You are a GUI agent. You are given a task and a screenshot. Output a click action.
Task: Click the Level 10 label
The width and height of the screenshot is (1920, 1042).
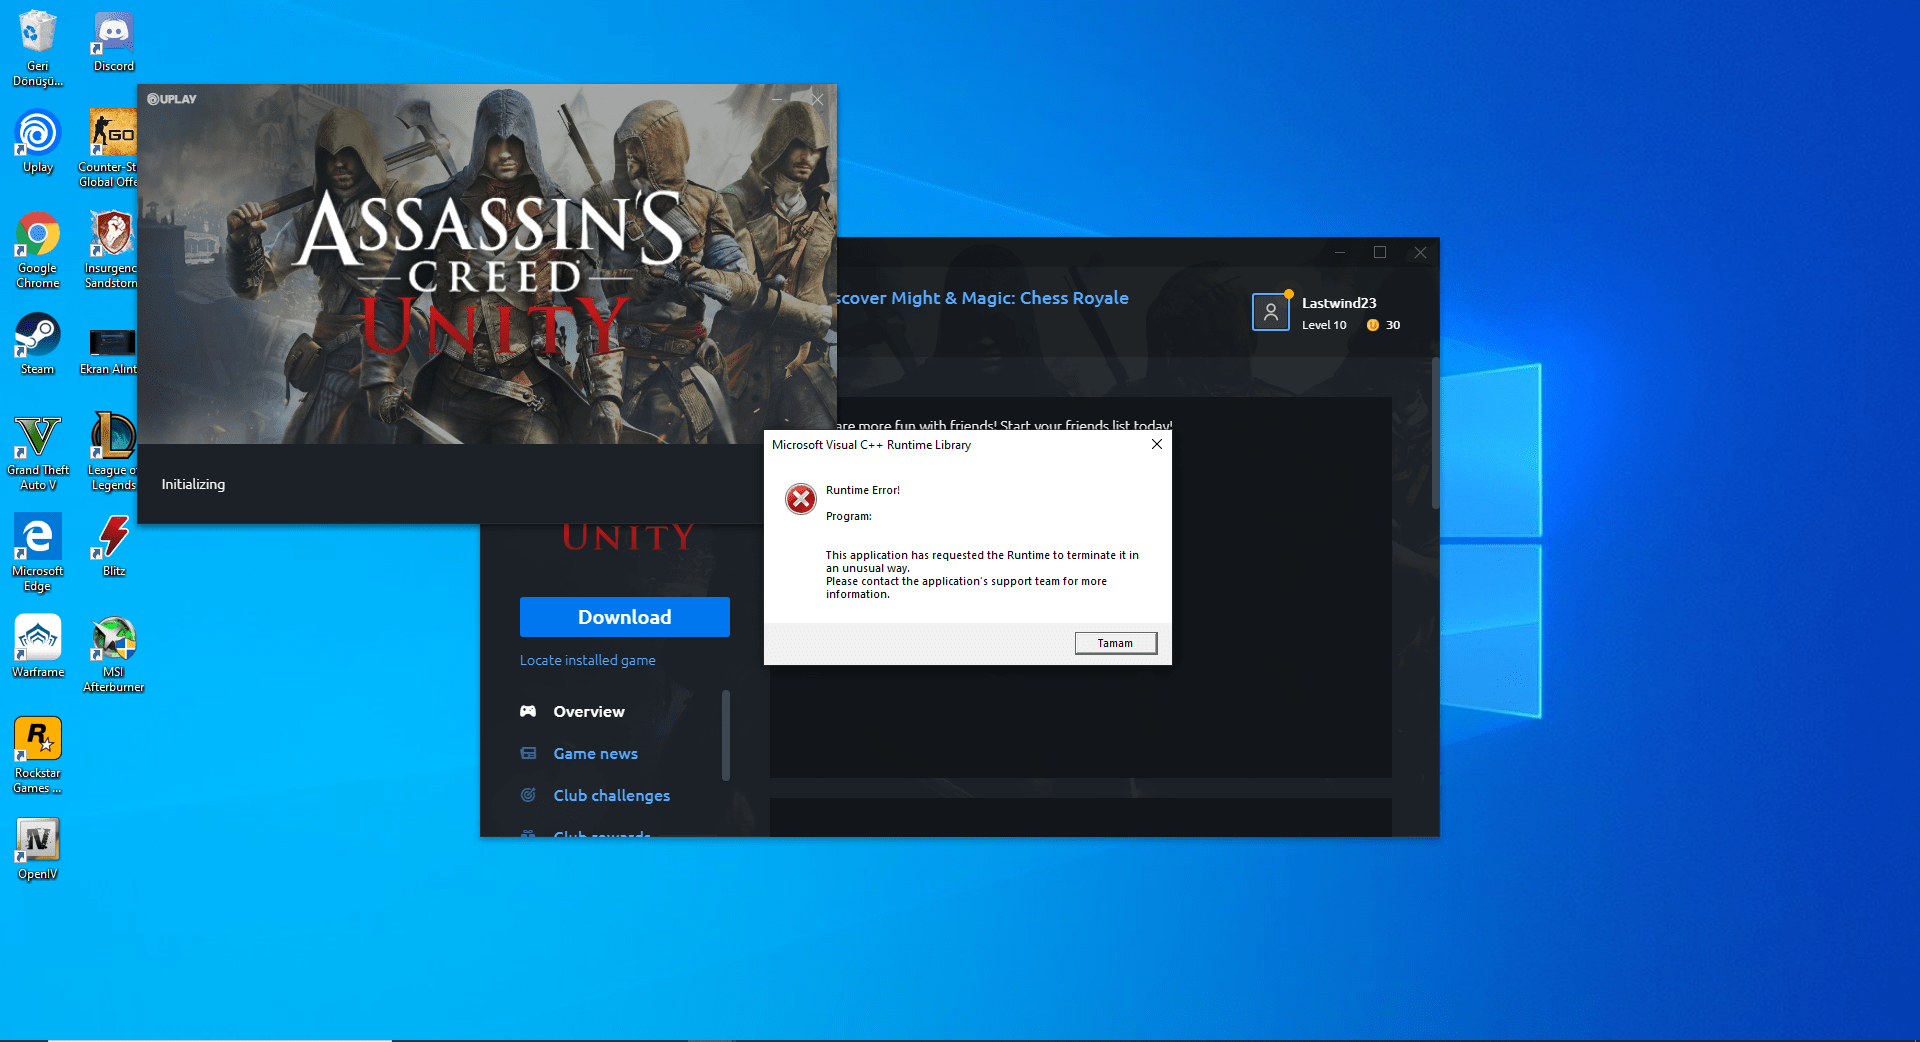tap(1324, 325)
